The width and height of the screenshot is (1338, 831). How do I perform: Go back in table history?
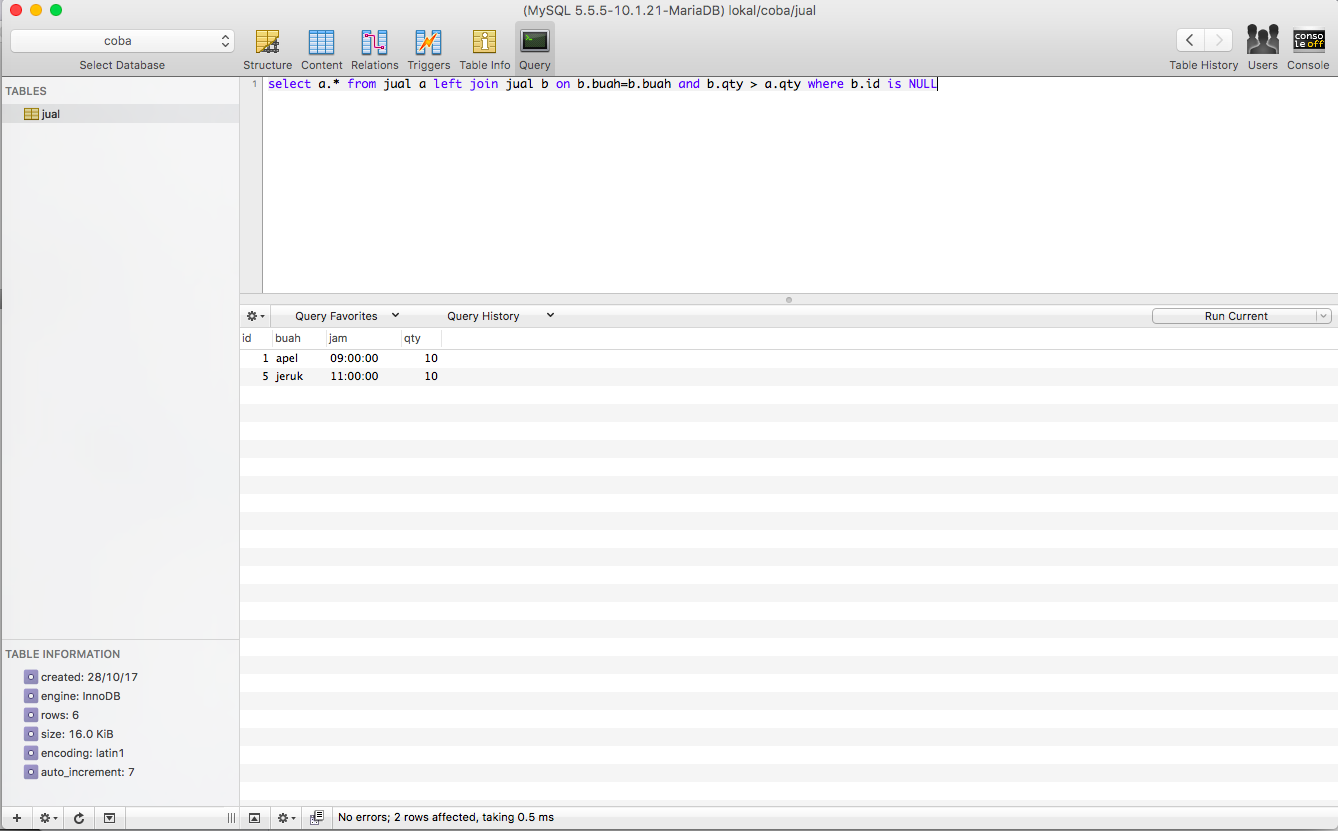pyautogui.click(x=1190, y=41)
